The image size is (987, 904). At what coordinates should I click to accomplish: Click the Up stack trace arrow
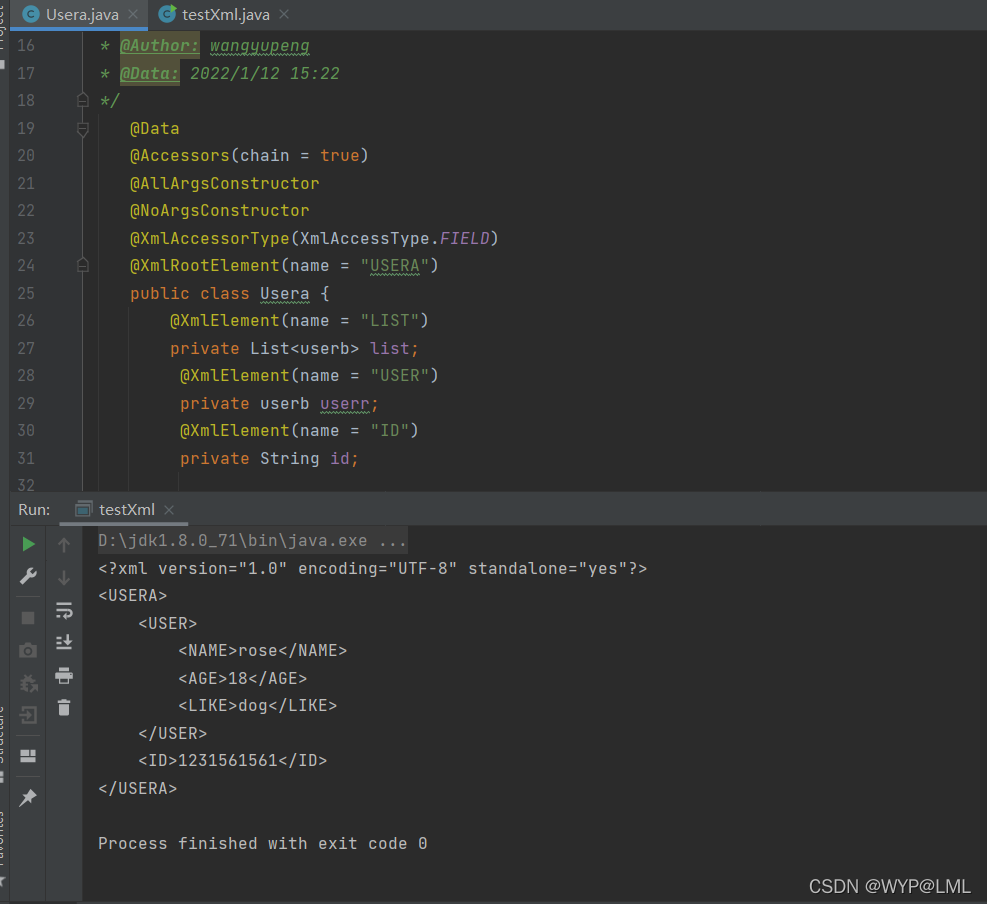coord(64,545)
